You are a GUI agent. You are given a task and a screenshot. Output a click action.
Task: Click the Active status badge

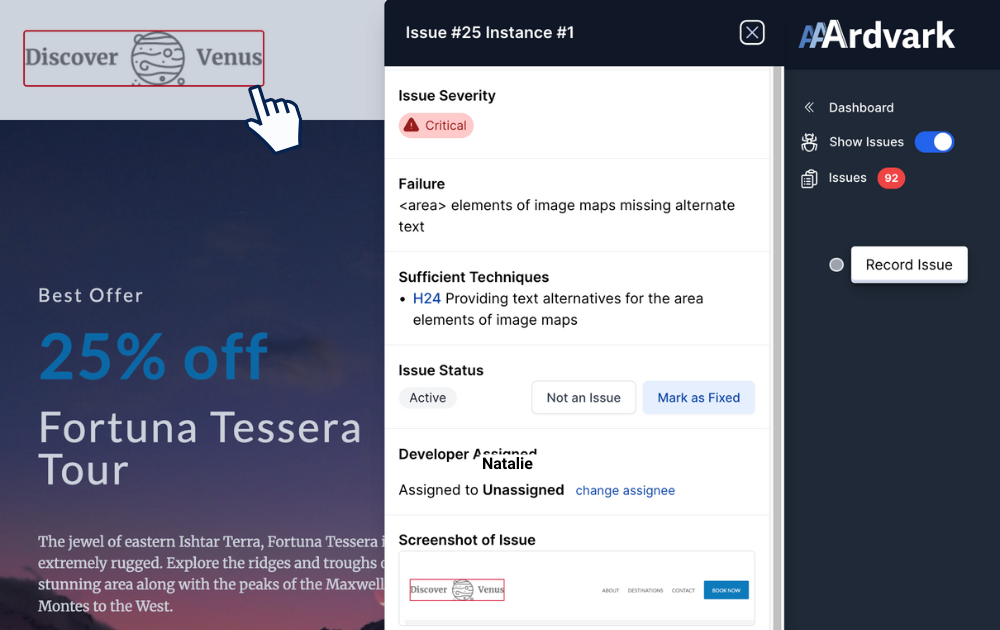(427, 398)
